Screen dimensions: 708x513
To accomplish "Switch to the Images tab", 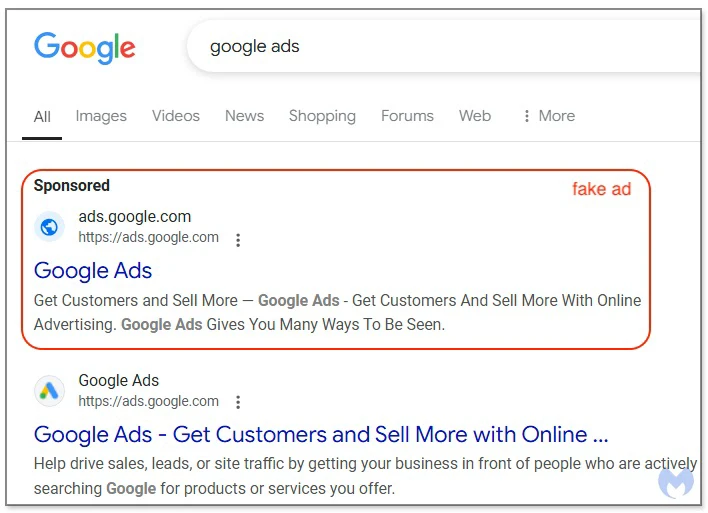I will pyautogui.click(x=101, y=116).
